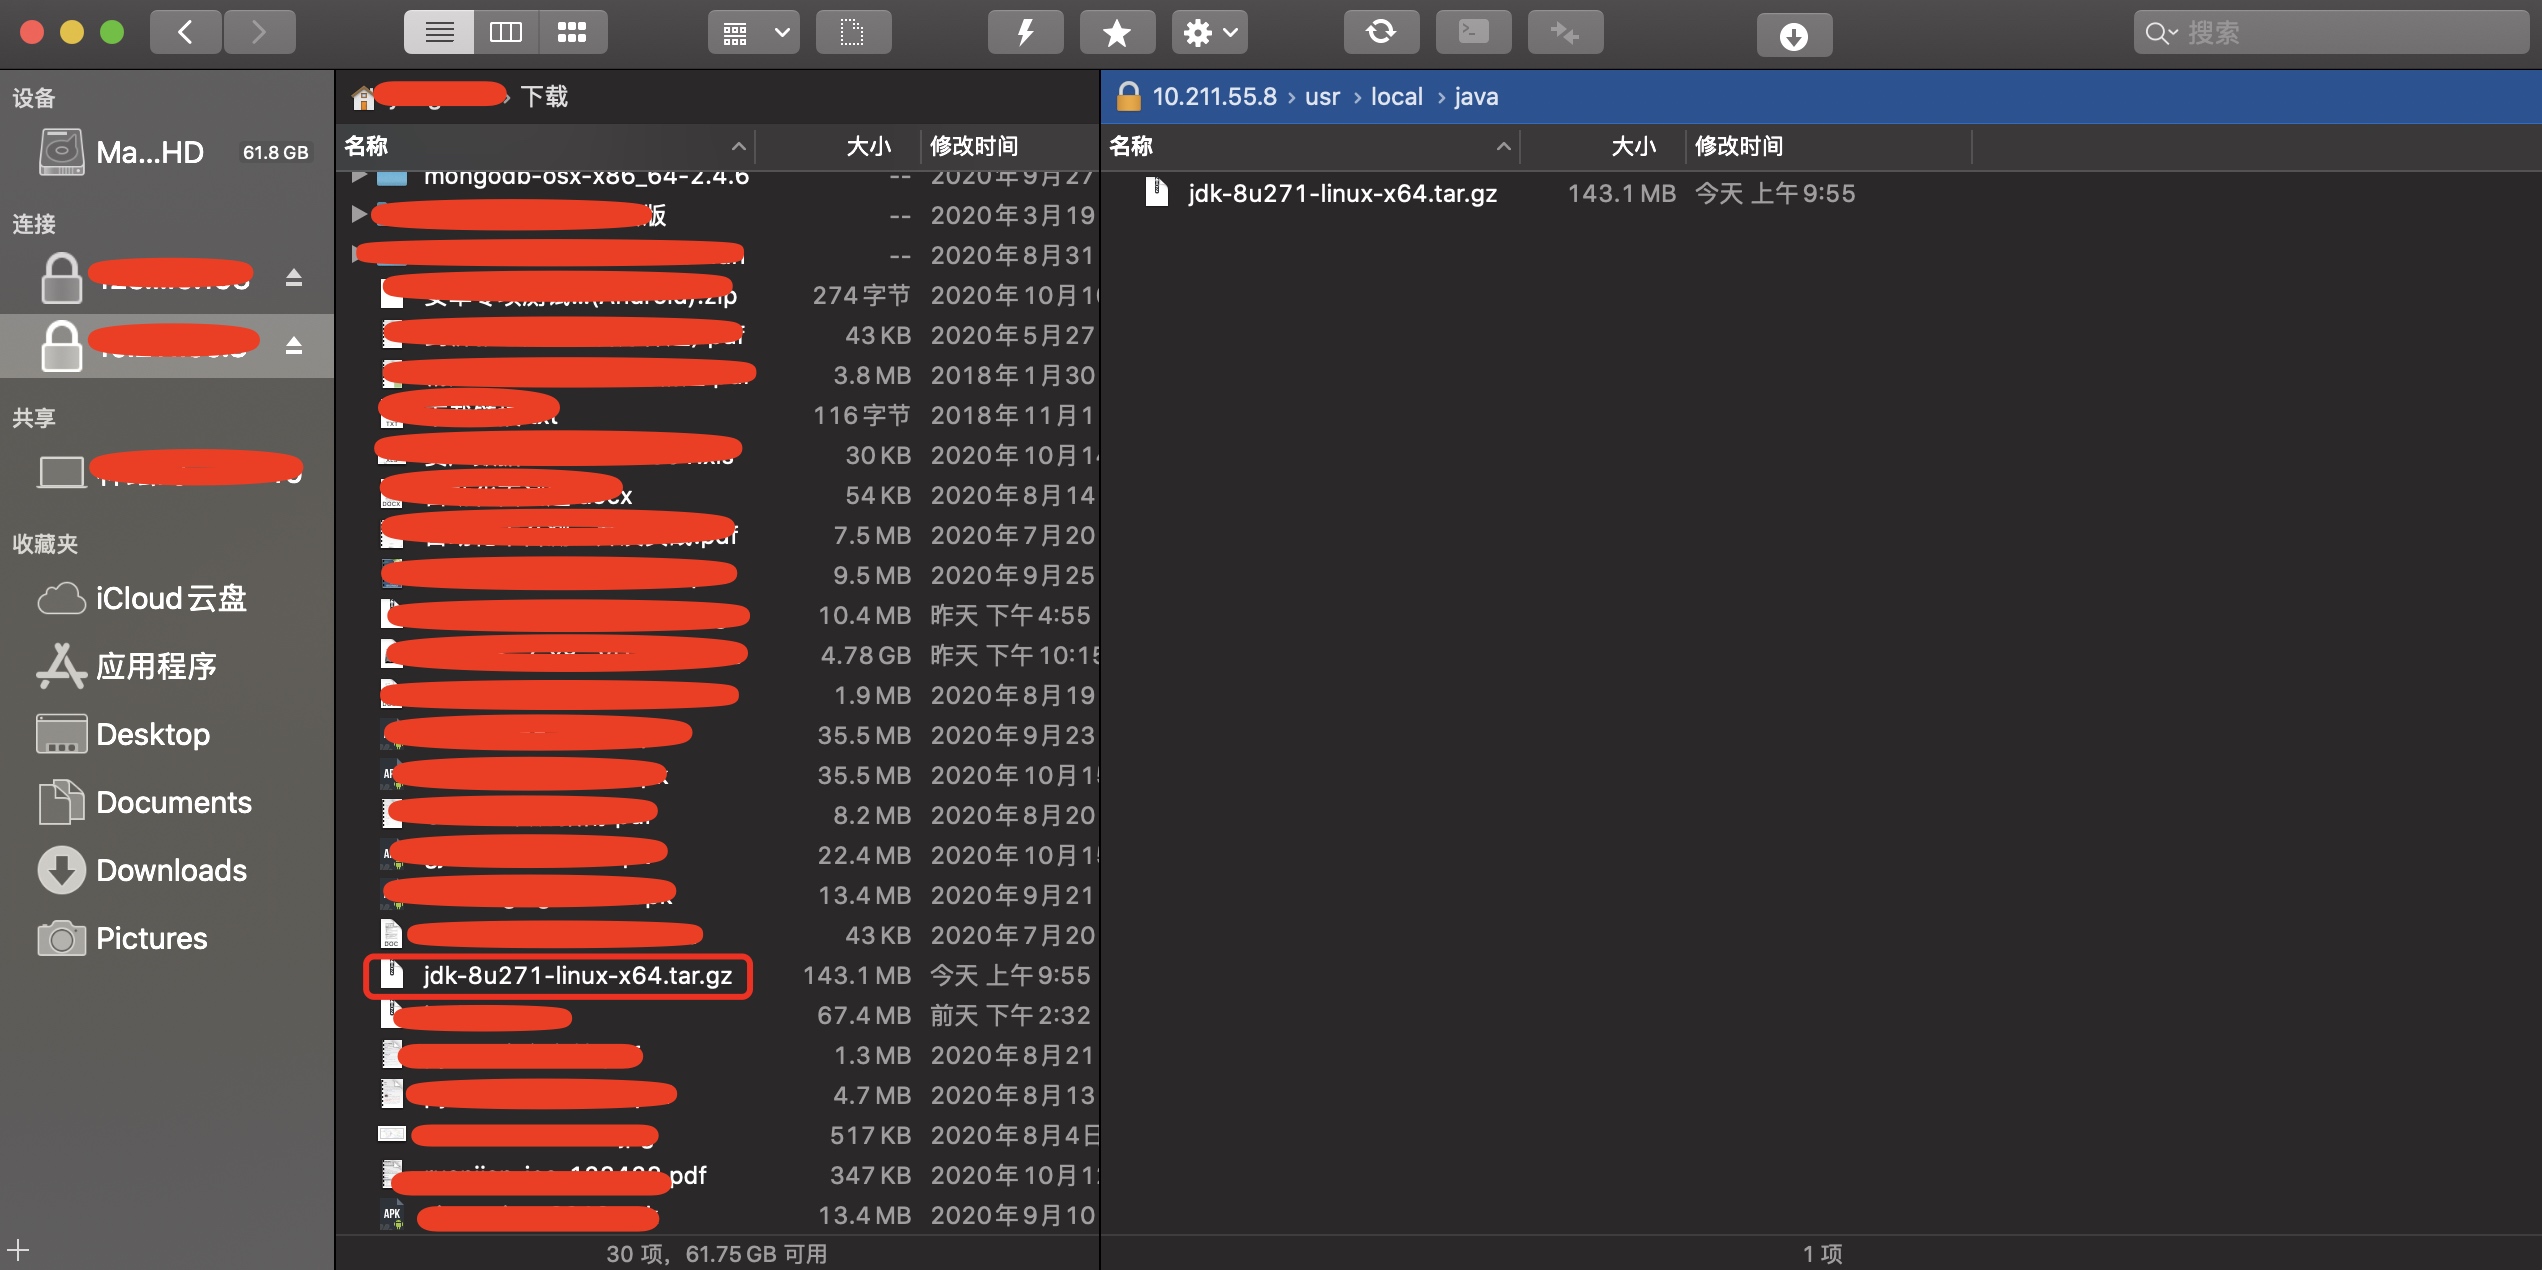Click the 'usr' breadcrumb in remote path

tap(1321, 97)
